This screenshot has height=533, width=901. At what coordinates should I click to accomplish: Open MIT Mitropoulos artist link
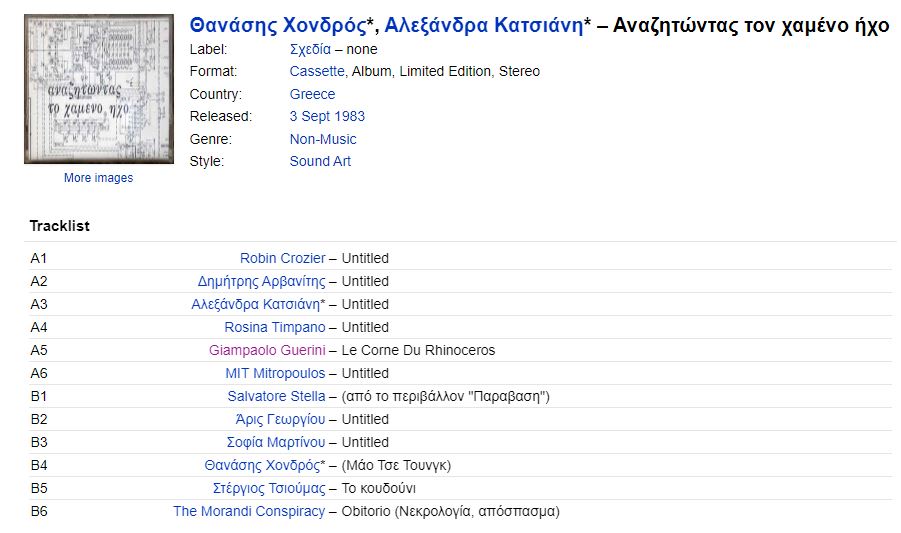pos(275,373)
